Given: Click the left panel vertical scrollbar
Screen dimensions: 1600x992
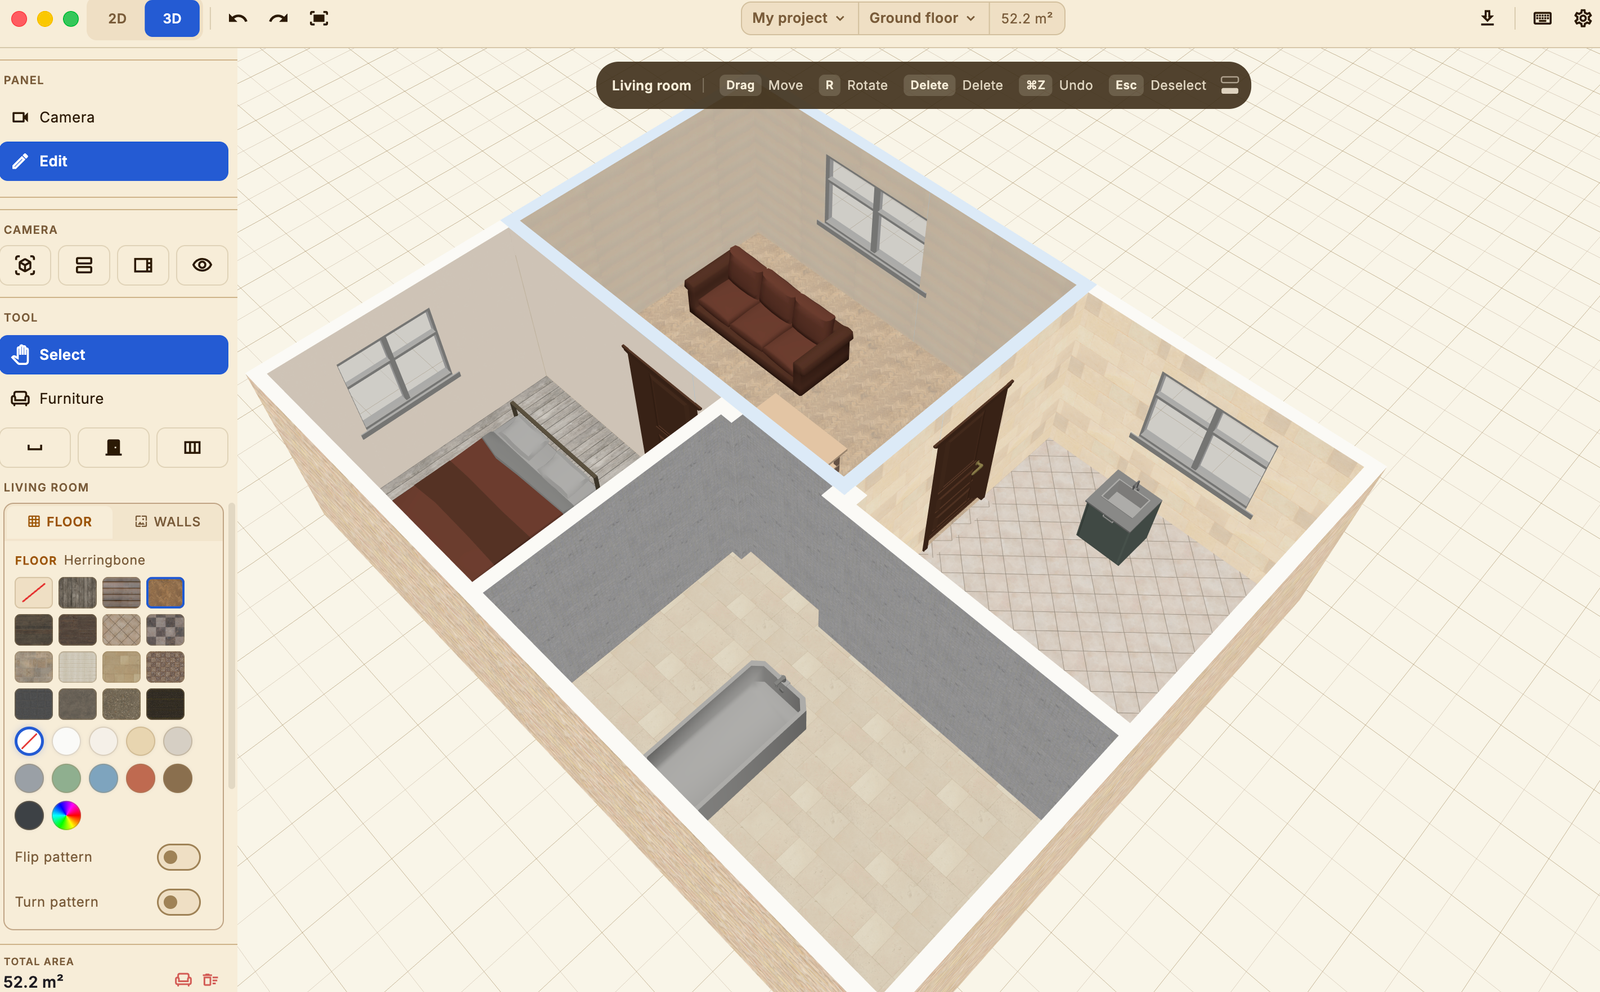Looking at the screenshot, I should pos(232,645).
